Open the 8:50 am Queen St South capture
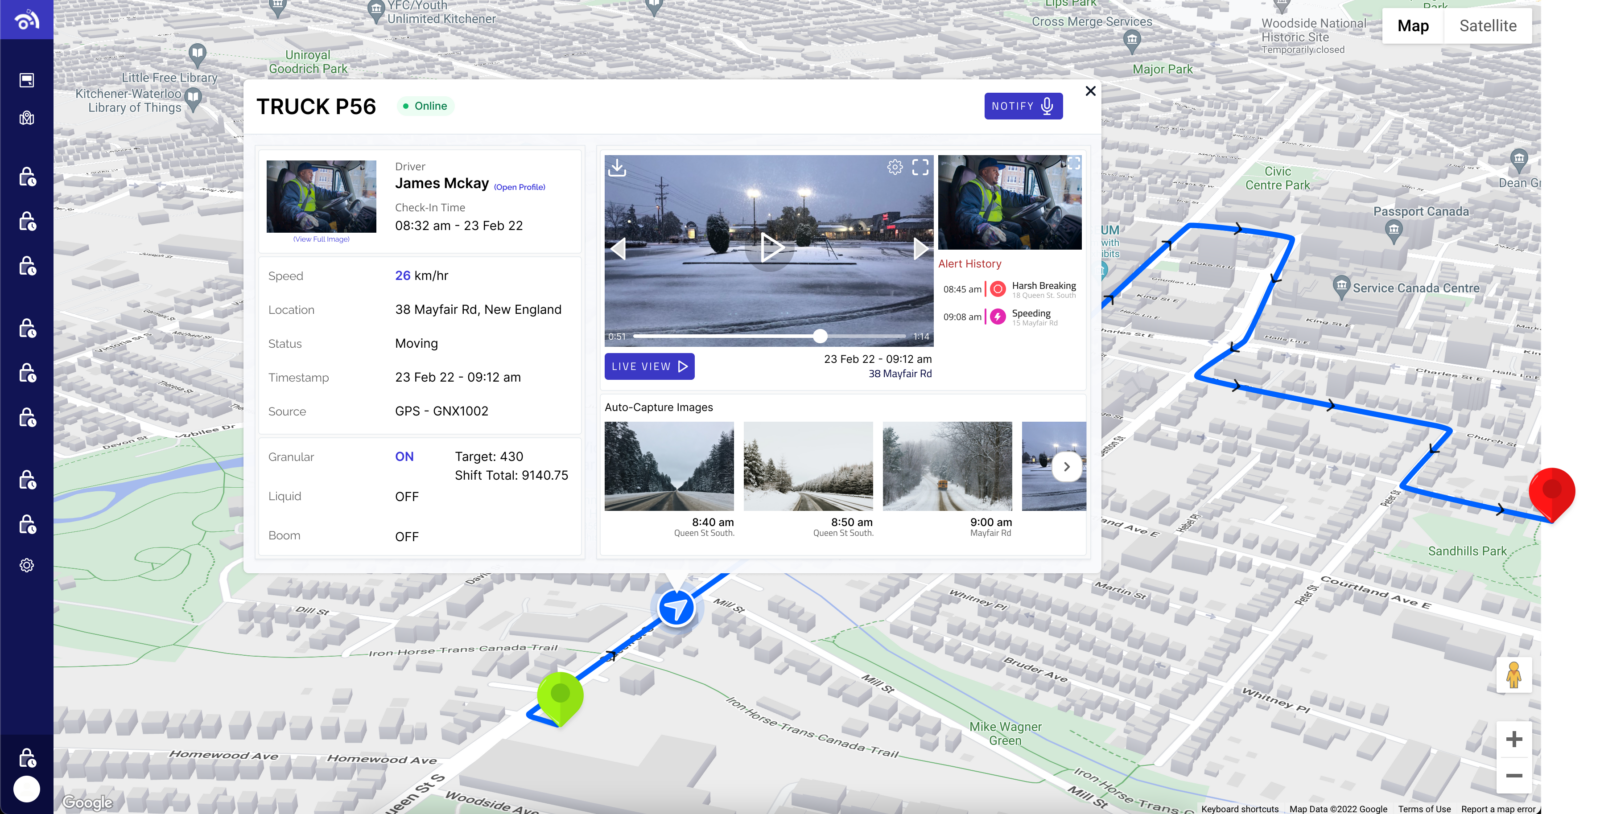 click(808, 466)
